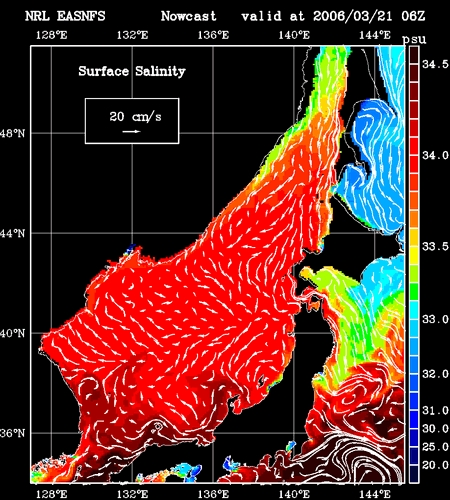Click the 34.5 psu colorbar label
Viewport: 450px width, 500px height.
[x=436, y=64]
